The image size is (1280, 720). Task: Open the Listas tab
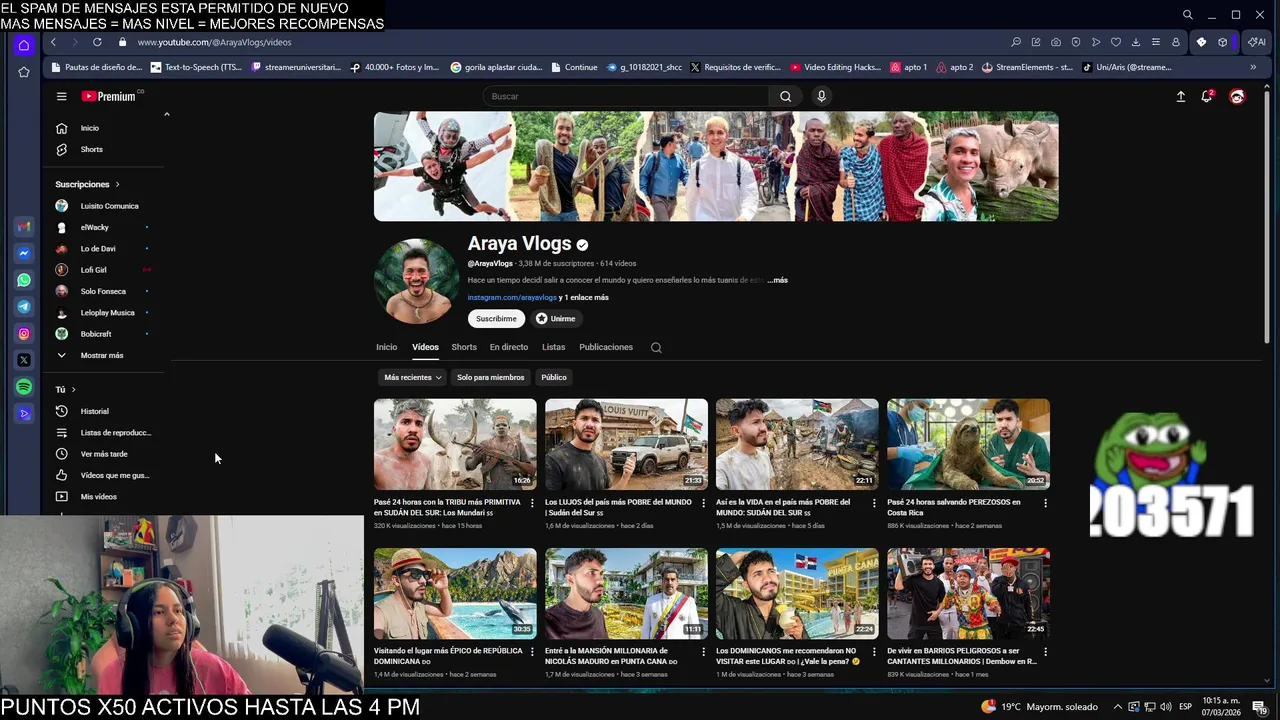pyautogui.click(x=553, y=347)
